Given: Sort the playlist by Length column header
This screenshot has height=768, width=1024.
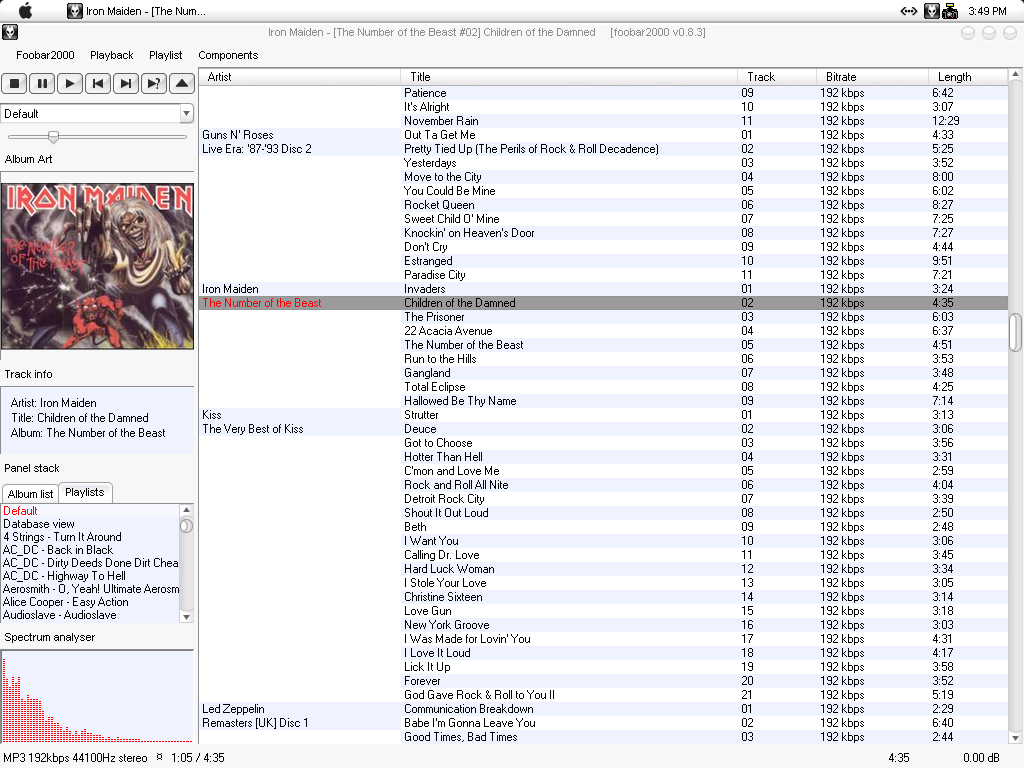Looking at the screenshot, I should [954, 77].
